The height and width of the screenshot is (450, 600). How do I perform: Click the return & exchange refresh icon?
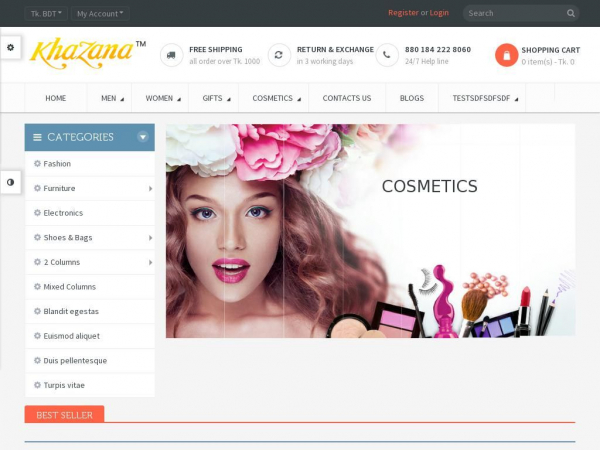point(279,55)
